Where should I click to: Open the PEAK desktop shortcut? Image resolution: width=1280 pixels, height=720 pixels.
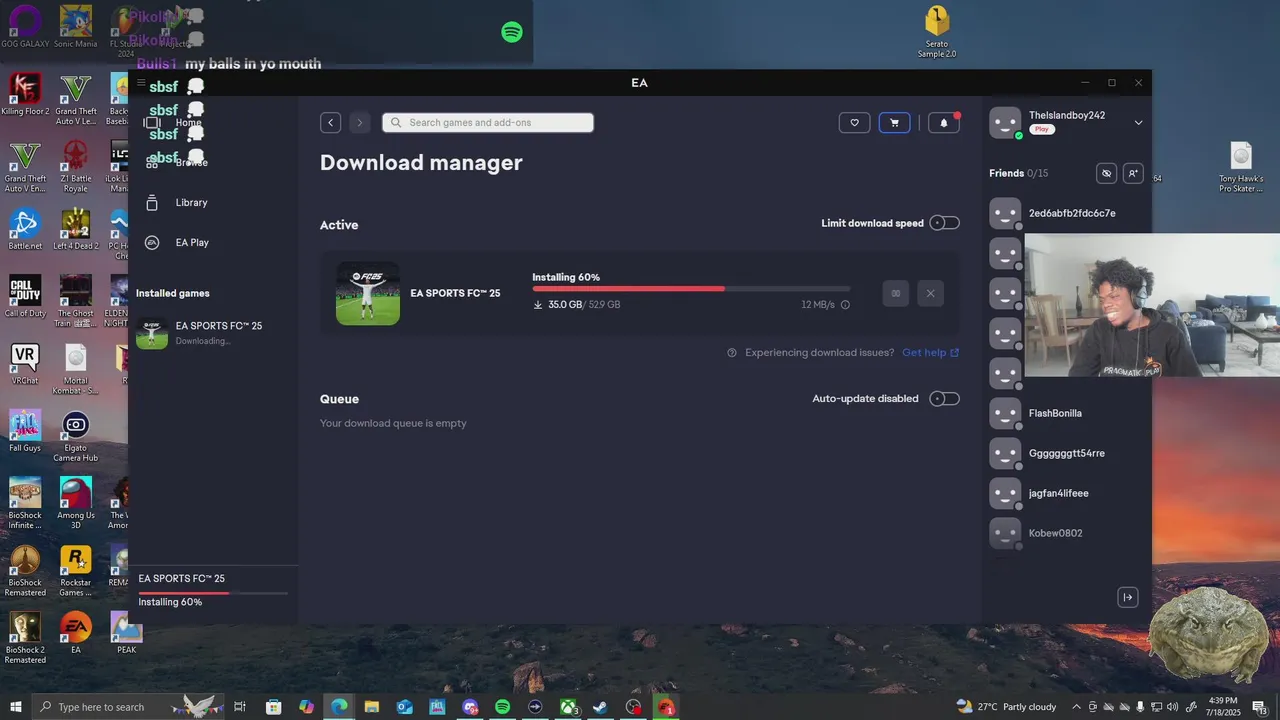point(126,633)
